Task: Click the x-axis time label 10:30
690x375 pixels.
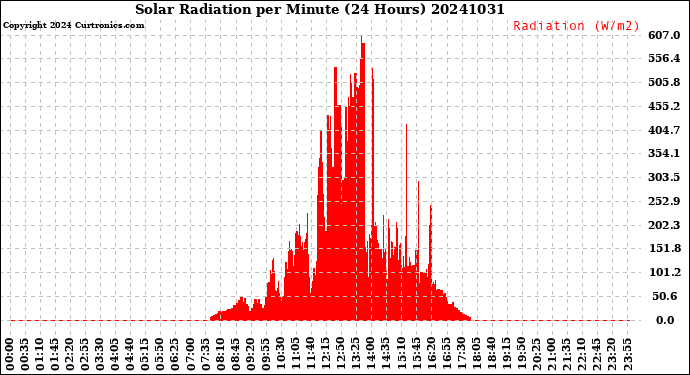Action: coord(281,355)
